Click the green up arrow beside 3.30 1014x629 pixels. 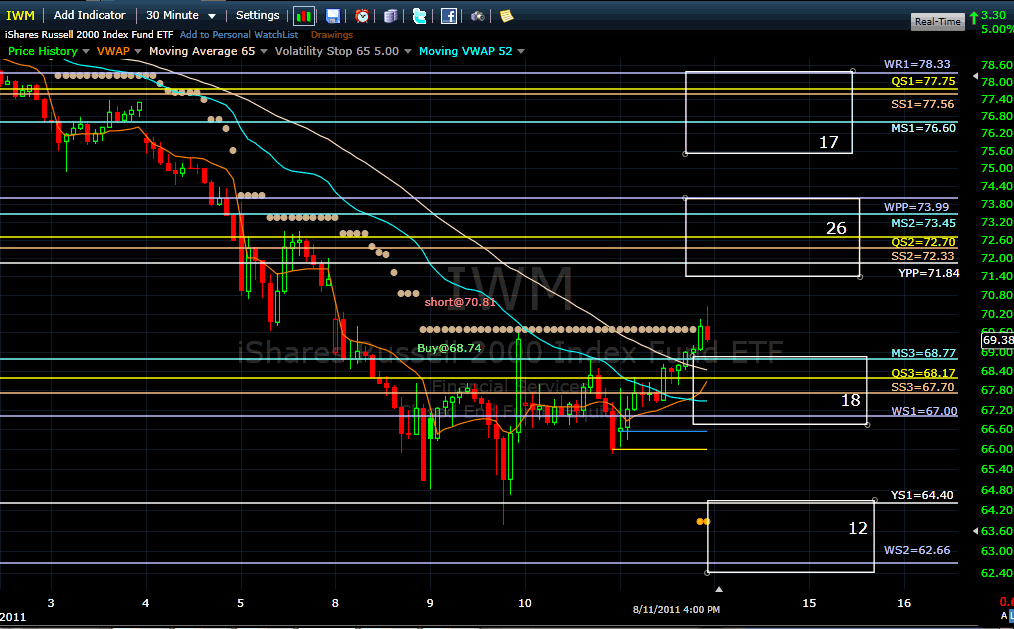974,18
